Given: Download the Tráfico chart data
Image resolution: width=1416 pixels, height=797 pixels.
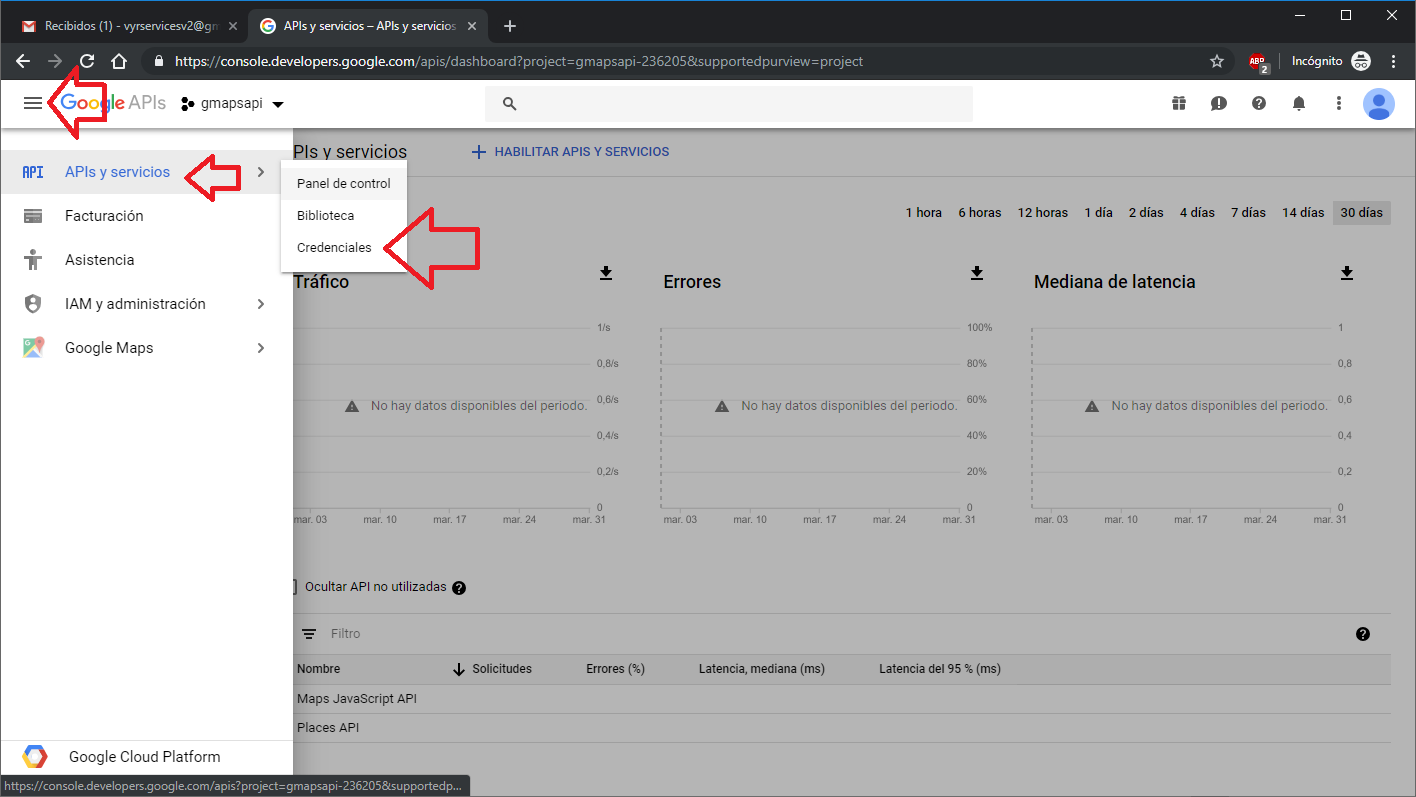Looking at the screenshot, I should (606, 273).
